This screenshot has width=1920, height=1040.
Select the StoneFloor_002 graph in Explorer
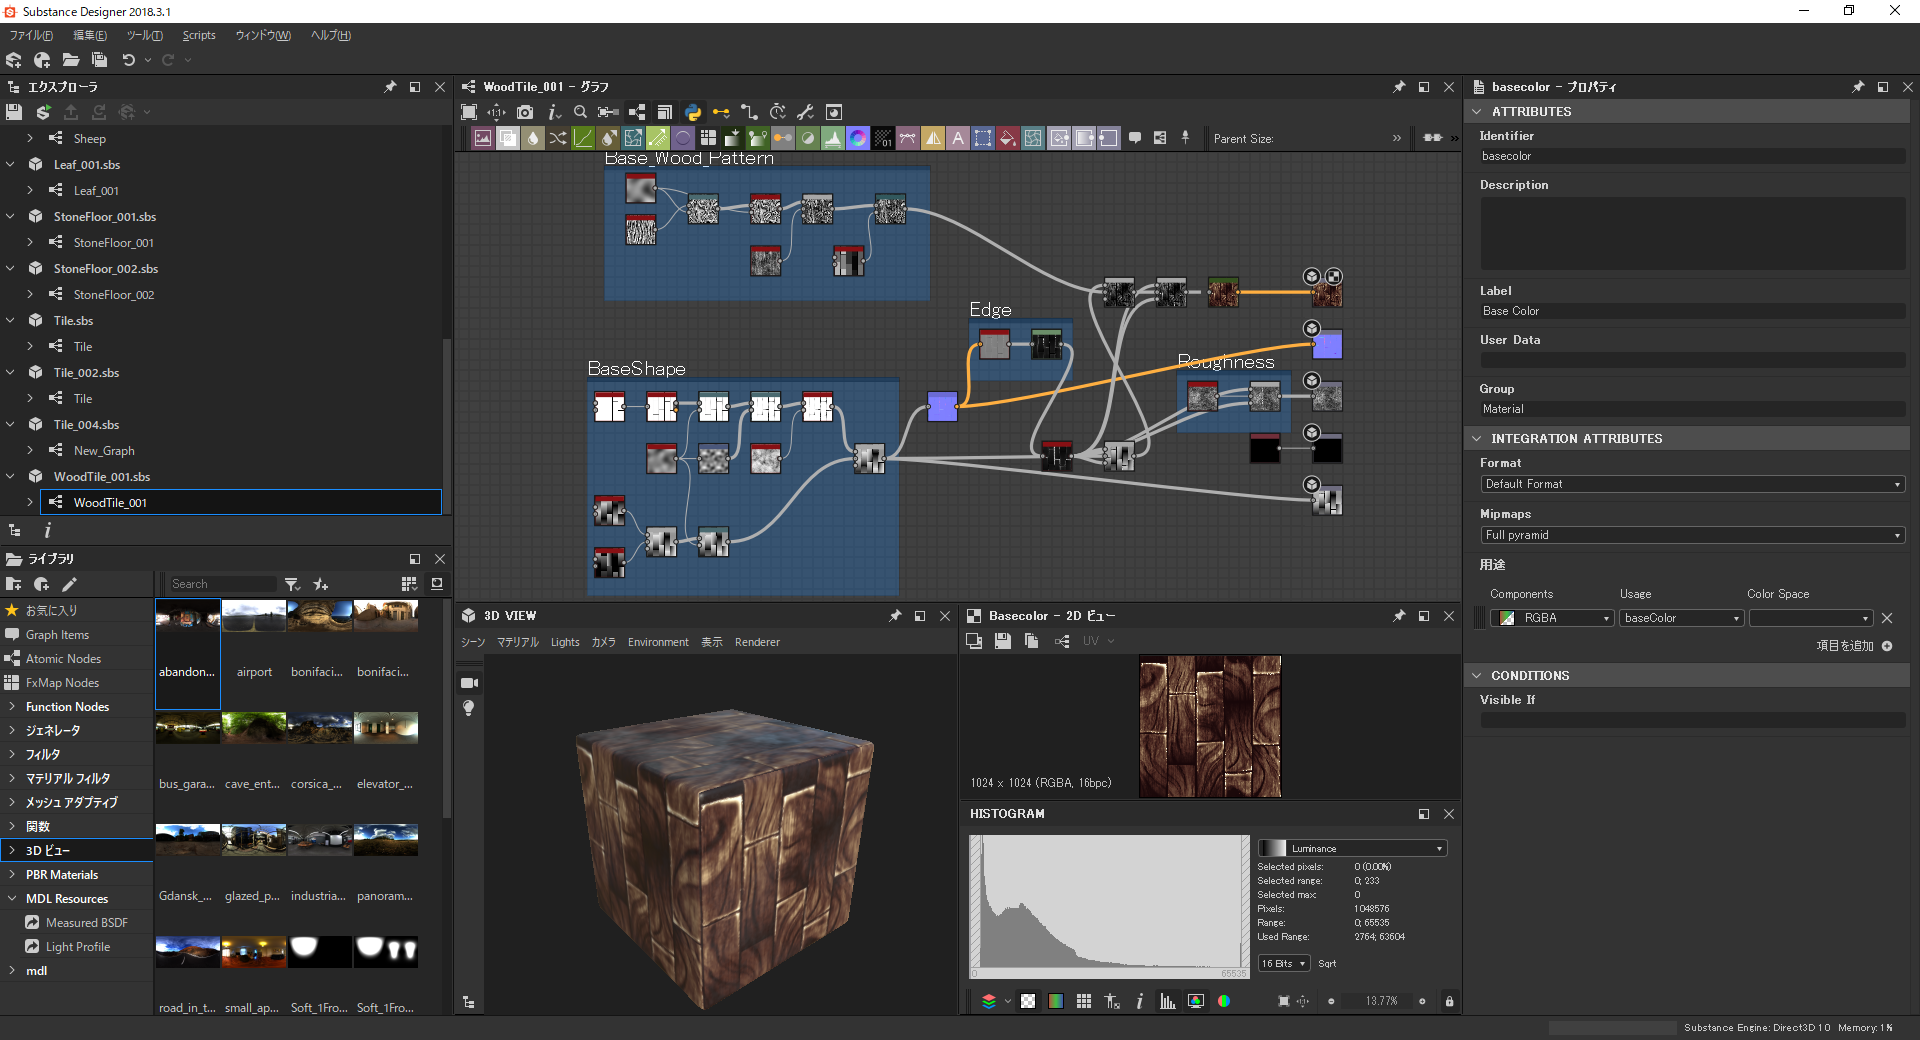pyautogui.click(x=113, y=295)
